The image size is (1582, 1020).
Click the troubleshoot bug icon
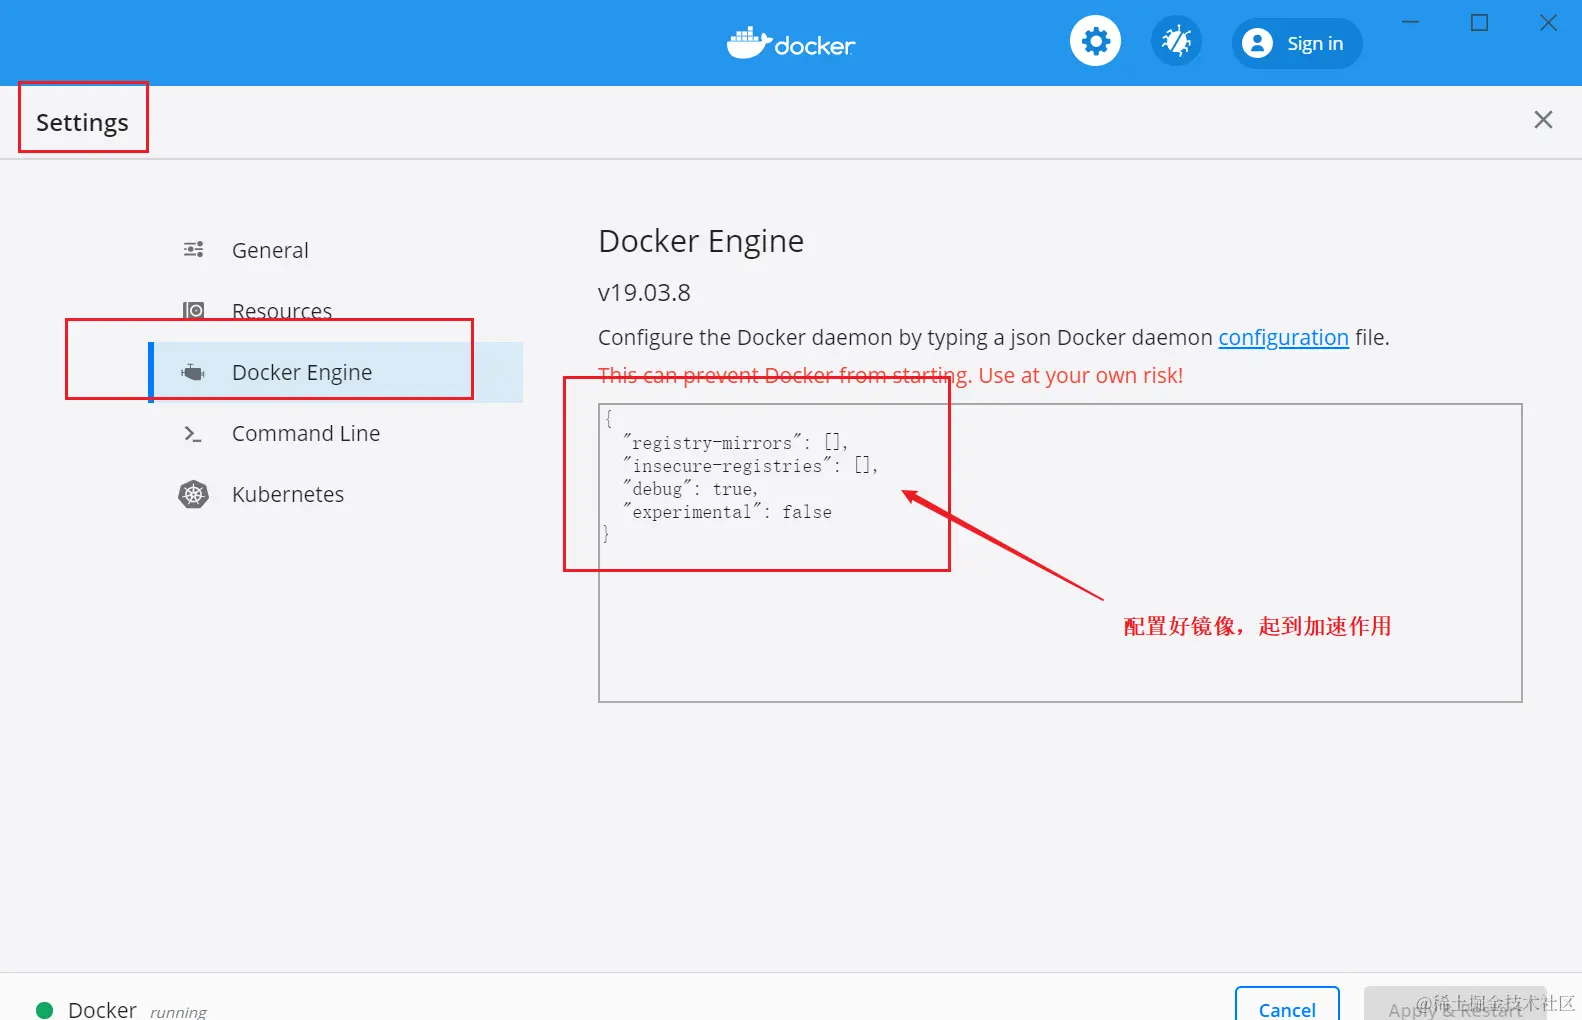pos(1176,42)
